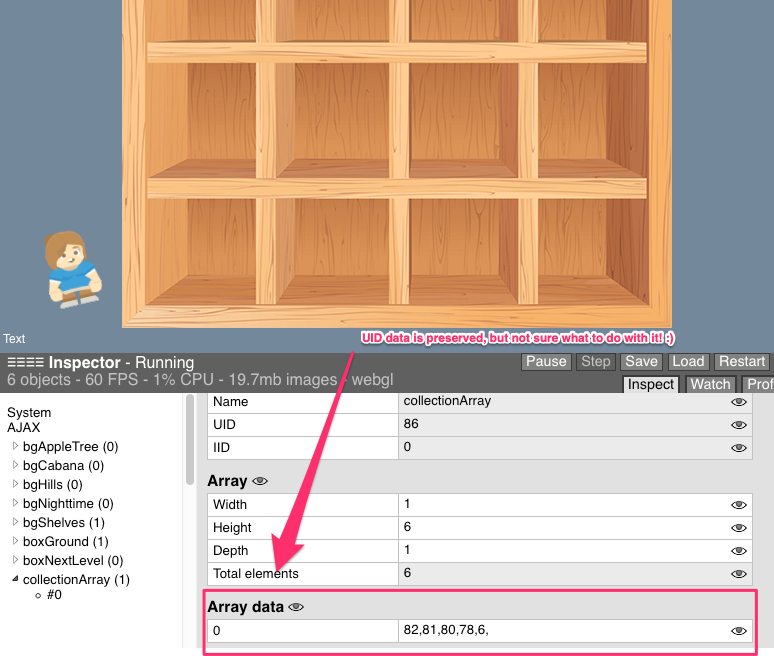Click the object list scrollbar
This screenshot has width=774, height=656.
click(190, 439)
